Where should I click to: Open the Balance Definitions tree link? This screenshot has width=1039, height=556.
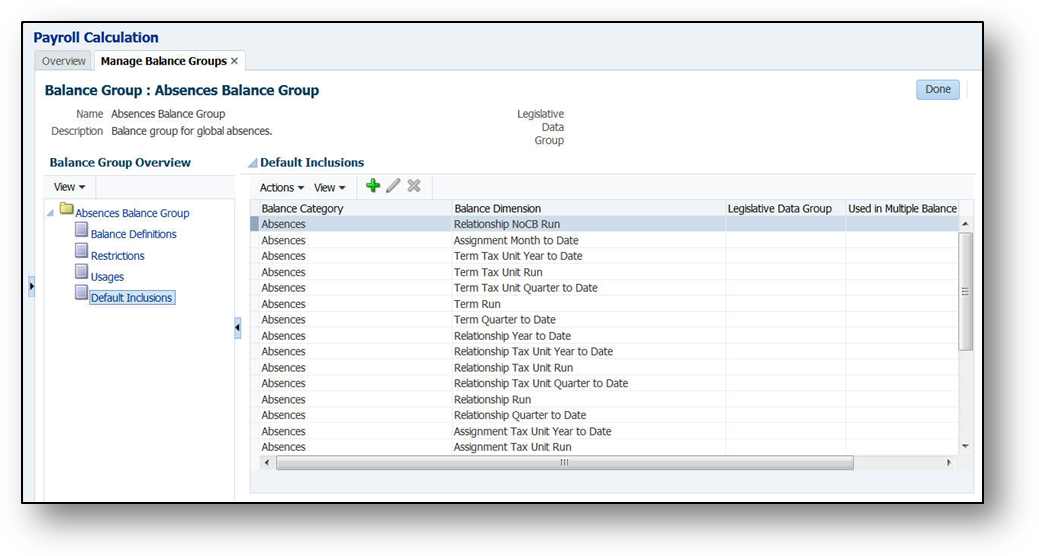click(x=133, y=234)
